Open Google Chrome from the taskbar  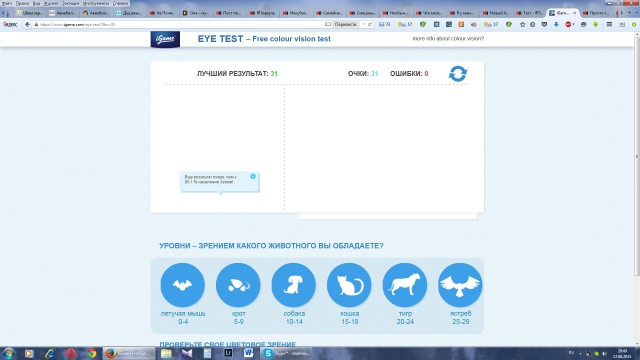pyautogui.click(x=91, y=353)
